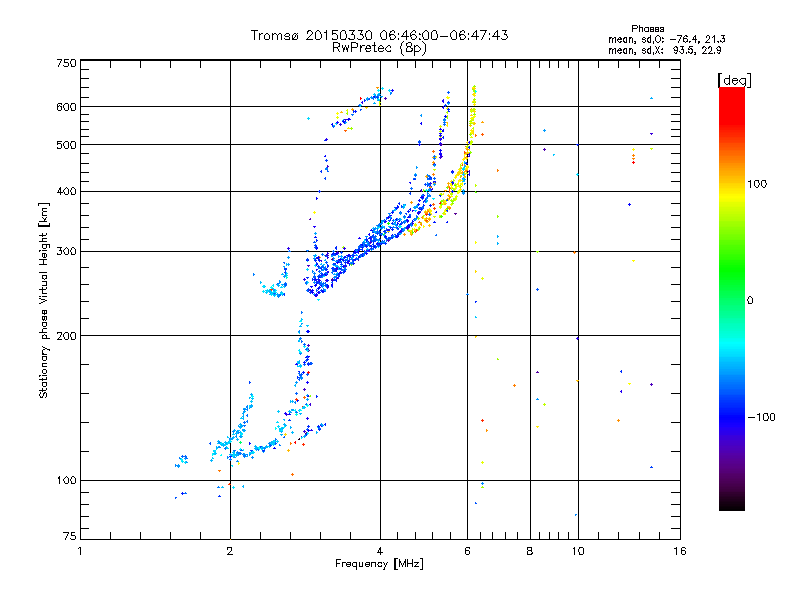Screen dimensions: 800x600
Task: Click the 'mean, sd,O: -76.4, 21.3' statistic
Action: [x=666, y=39]
